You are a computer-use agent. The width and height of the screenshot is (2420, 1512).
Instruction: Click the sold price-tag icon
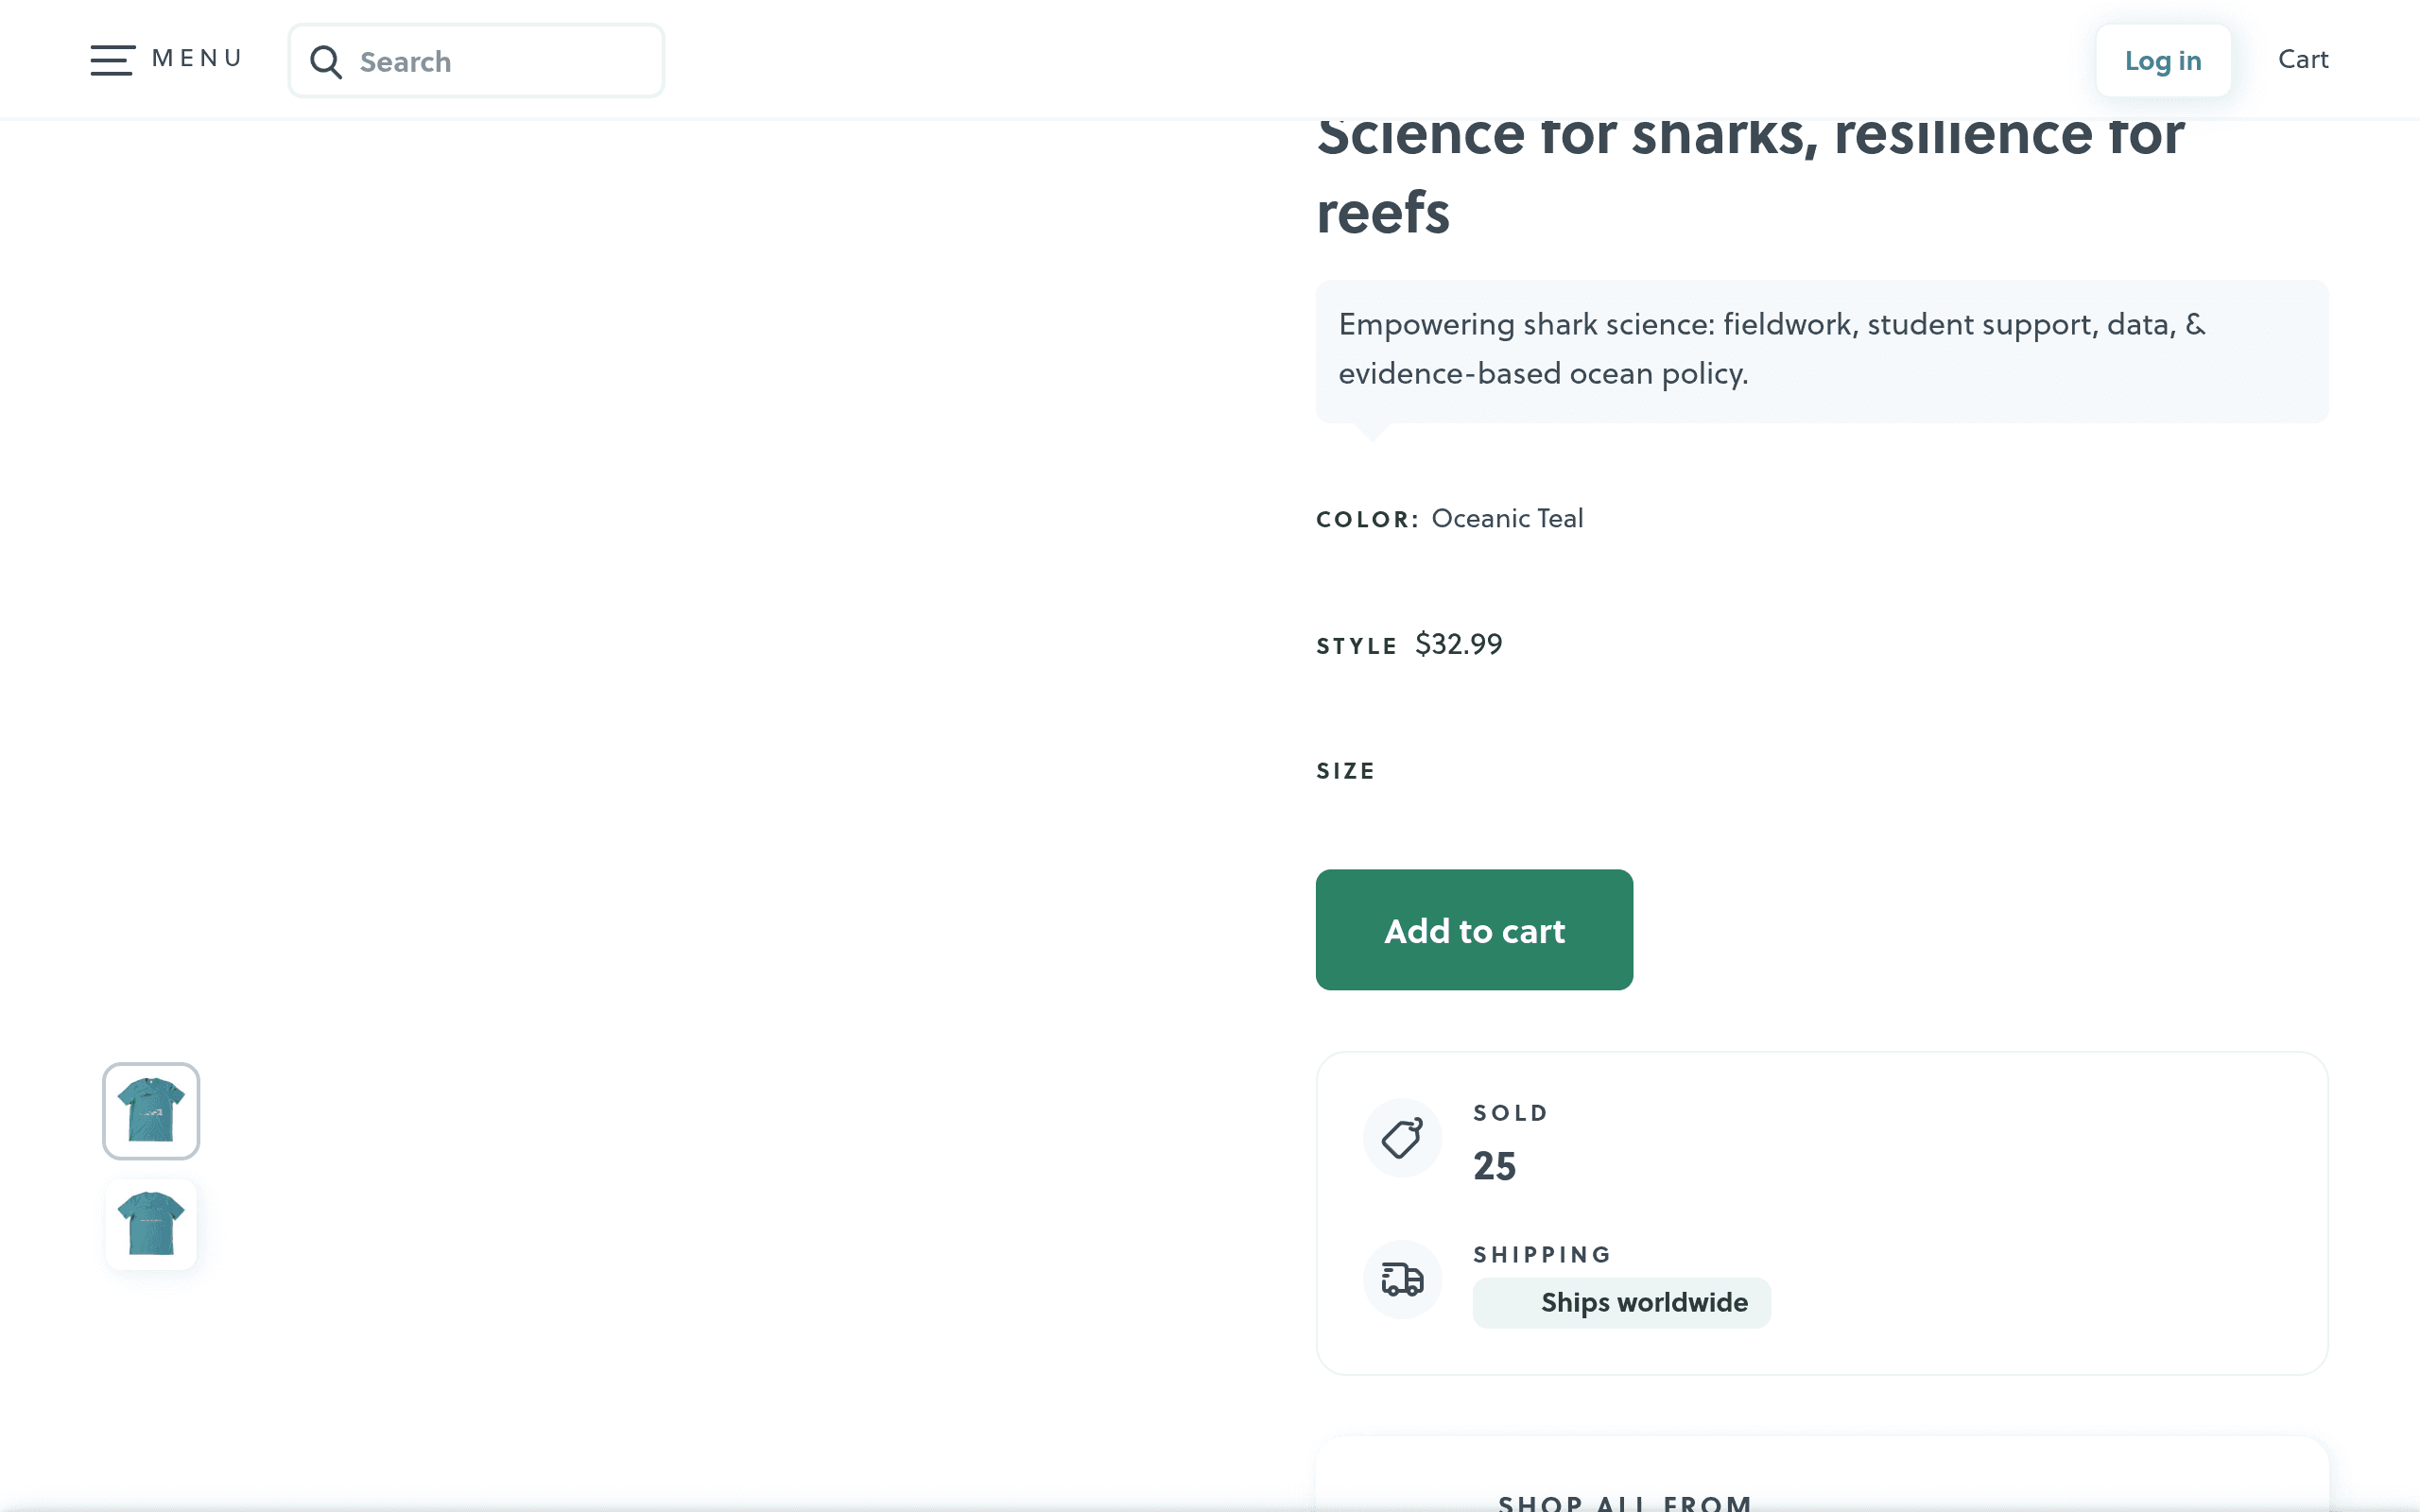click(1402, 1138)
